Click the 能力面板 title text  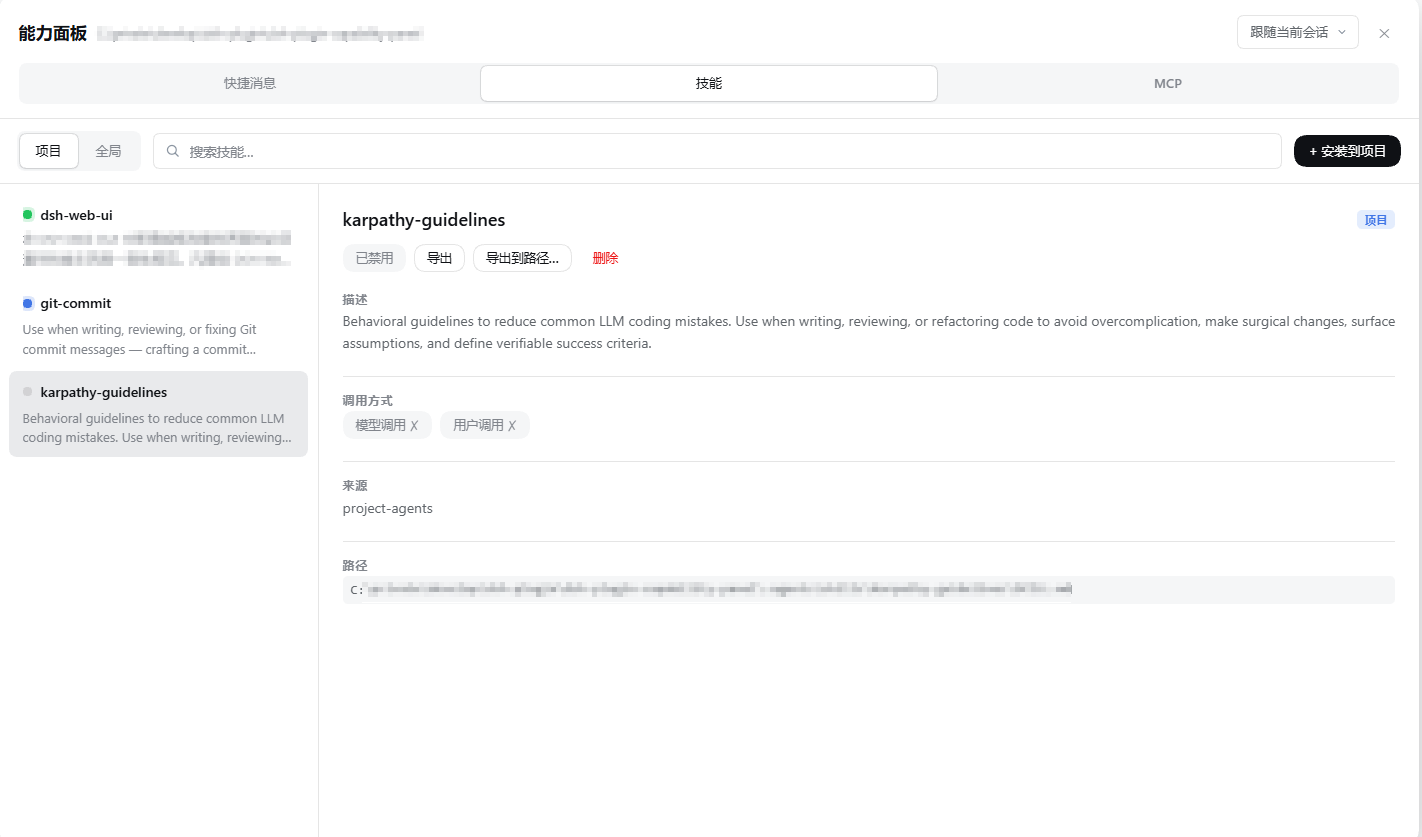pyautogui.click(x=53, y=33)
